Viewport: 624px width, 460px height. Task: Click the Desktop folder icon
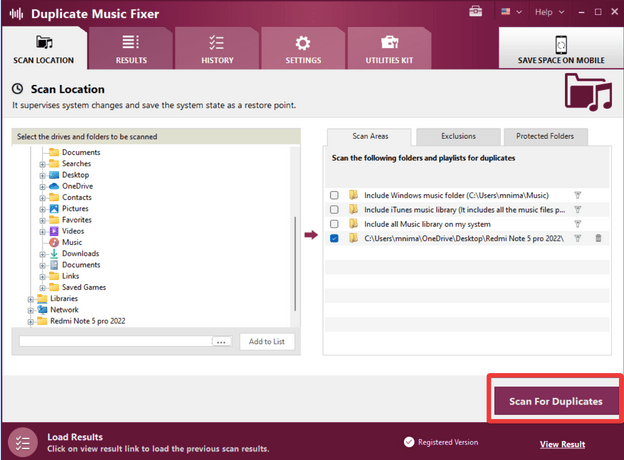(54, 175)
